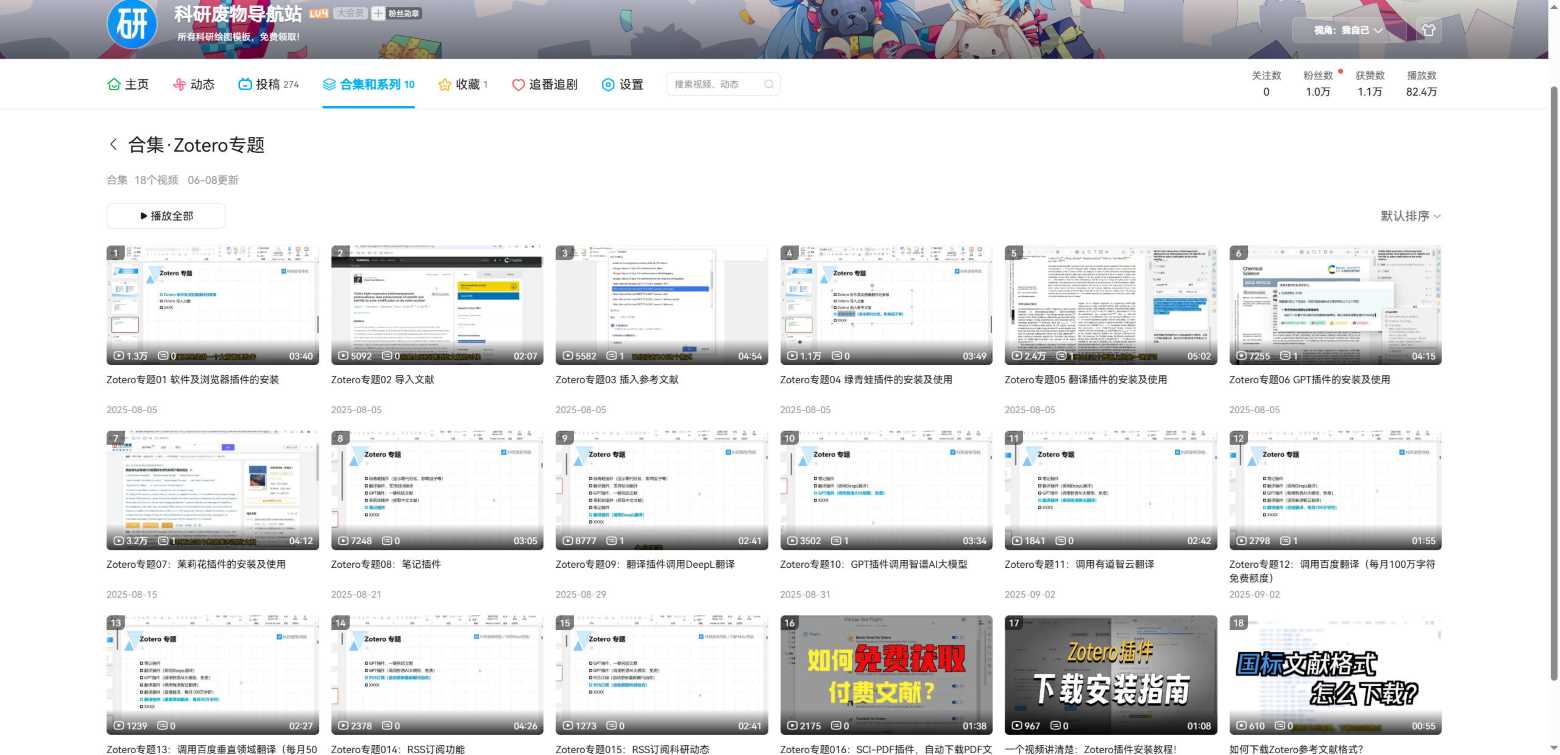Open title Zotero专题05 翻译插件的安装及使用

tap(1086, 380)
